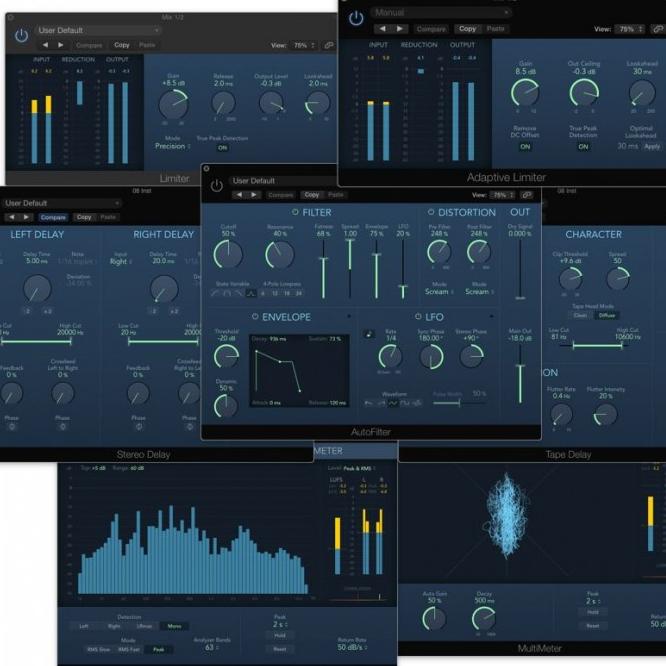This screenshot has width=666, height=666.
Task: Click Hold under analyzer Peak 2 s
Action: pos(279,635)
